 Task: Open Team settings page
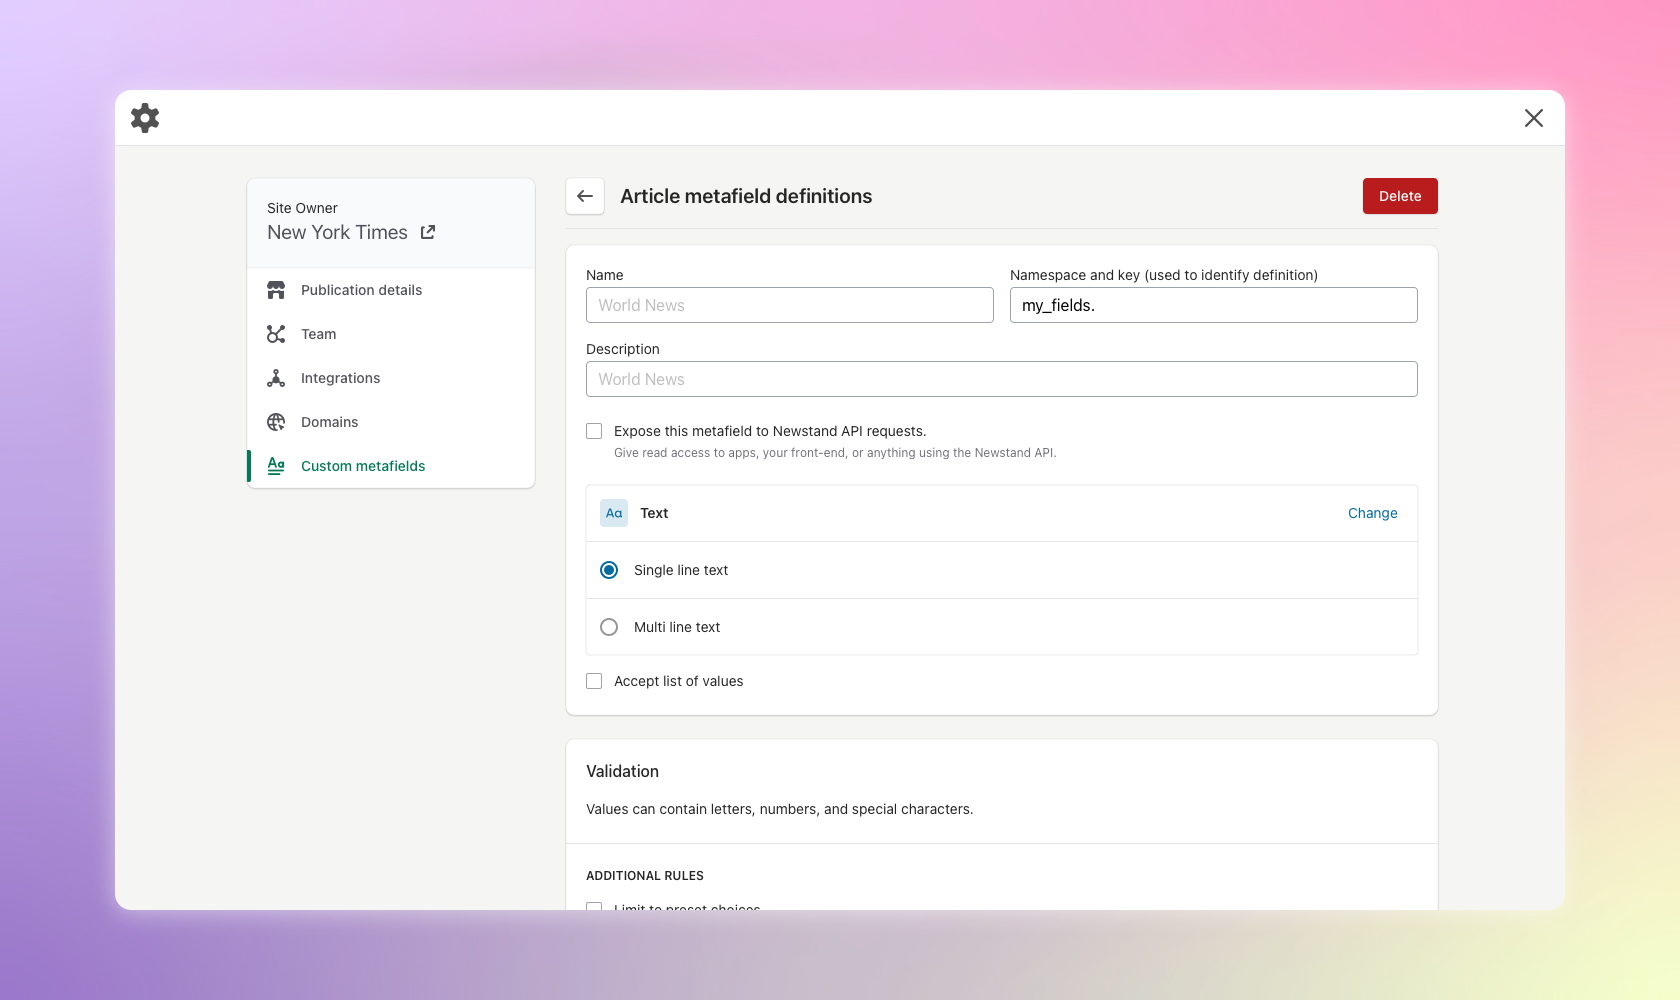[x=391, y=334]
